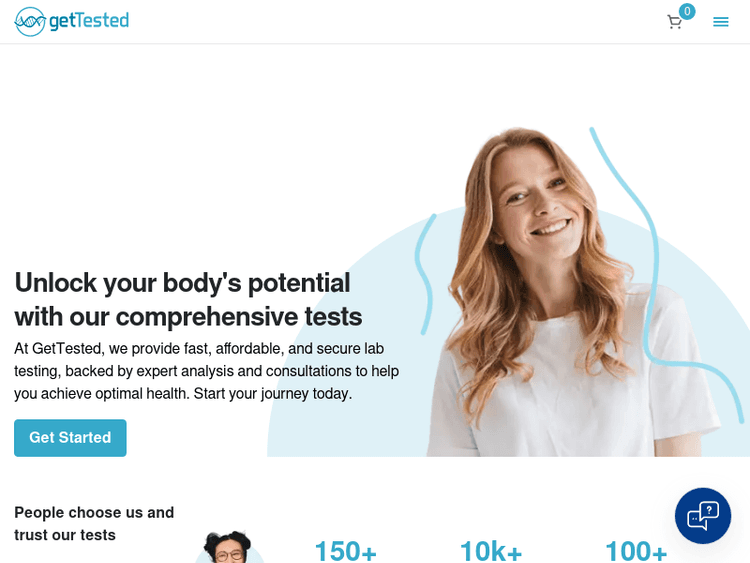Click the 150+ statistic figure
The image size is (750, 563).
[345, 551]
